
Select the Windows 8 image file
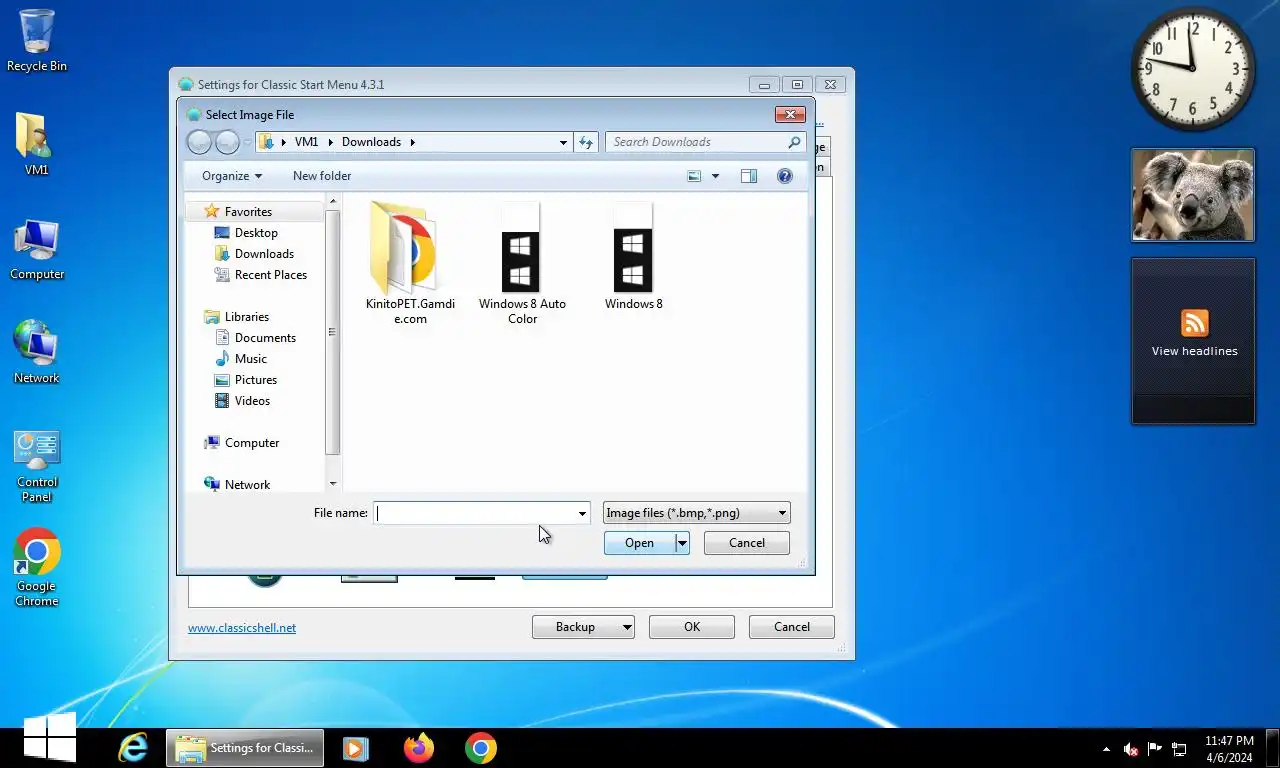pos(633,256)
